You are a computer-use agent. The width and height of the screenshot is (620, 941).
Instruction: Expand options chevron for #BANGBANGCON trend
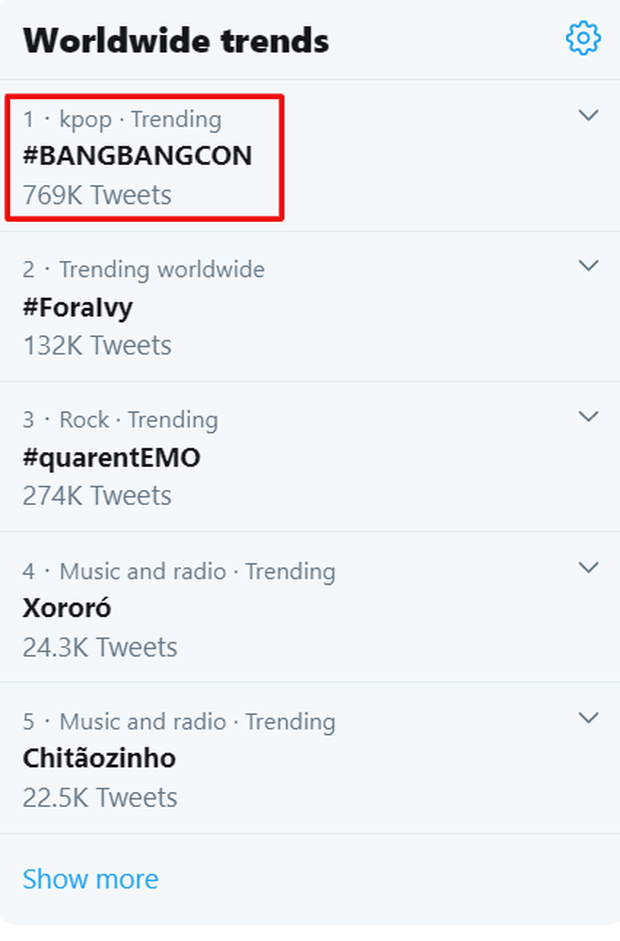pos(589,116)
